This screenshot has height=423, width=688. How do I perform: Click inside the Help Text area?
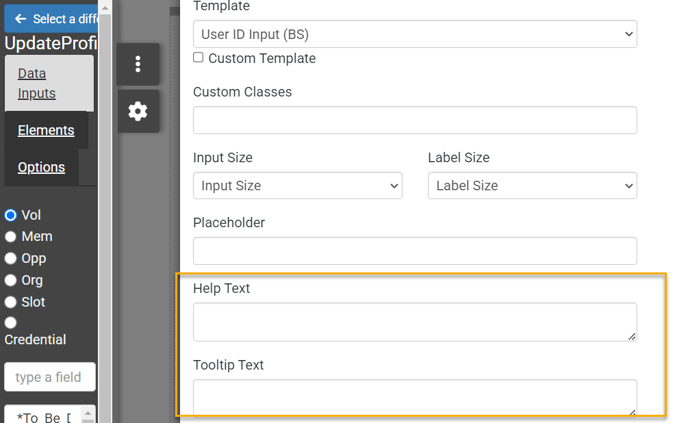click(x=414, y=322)
